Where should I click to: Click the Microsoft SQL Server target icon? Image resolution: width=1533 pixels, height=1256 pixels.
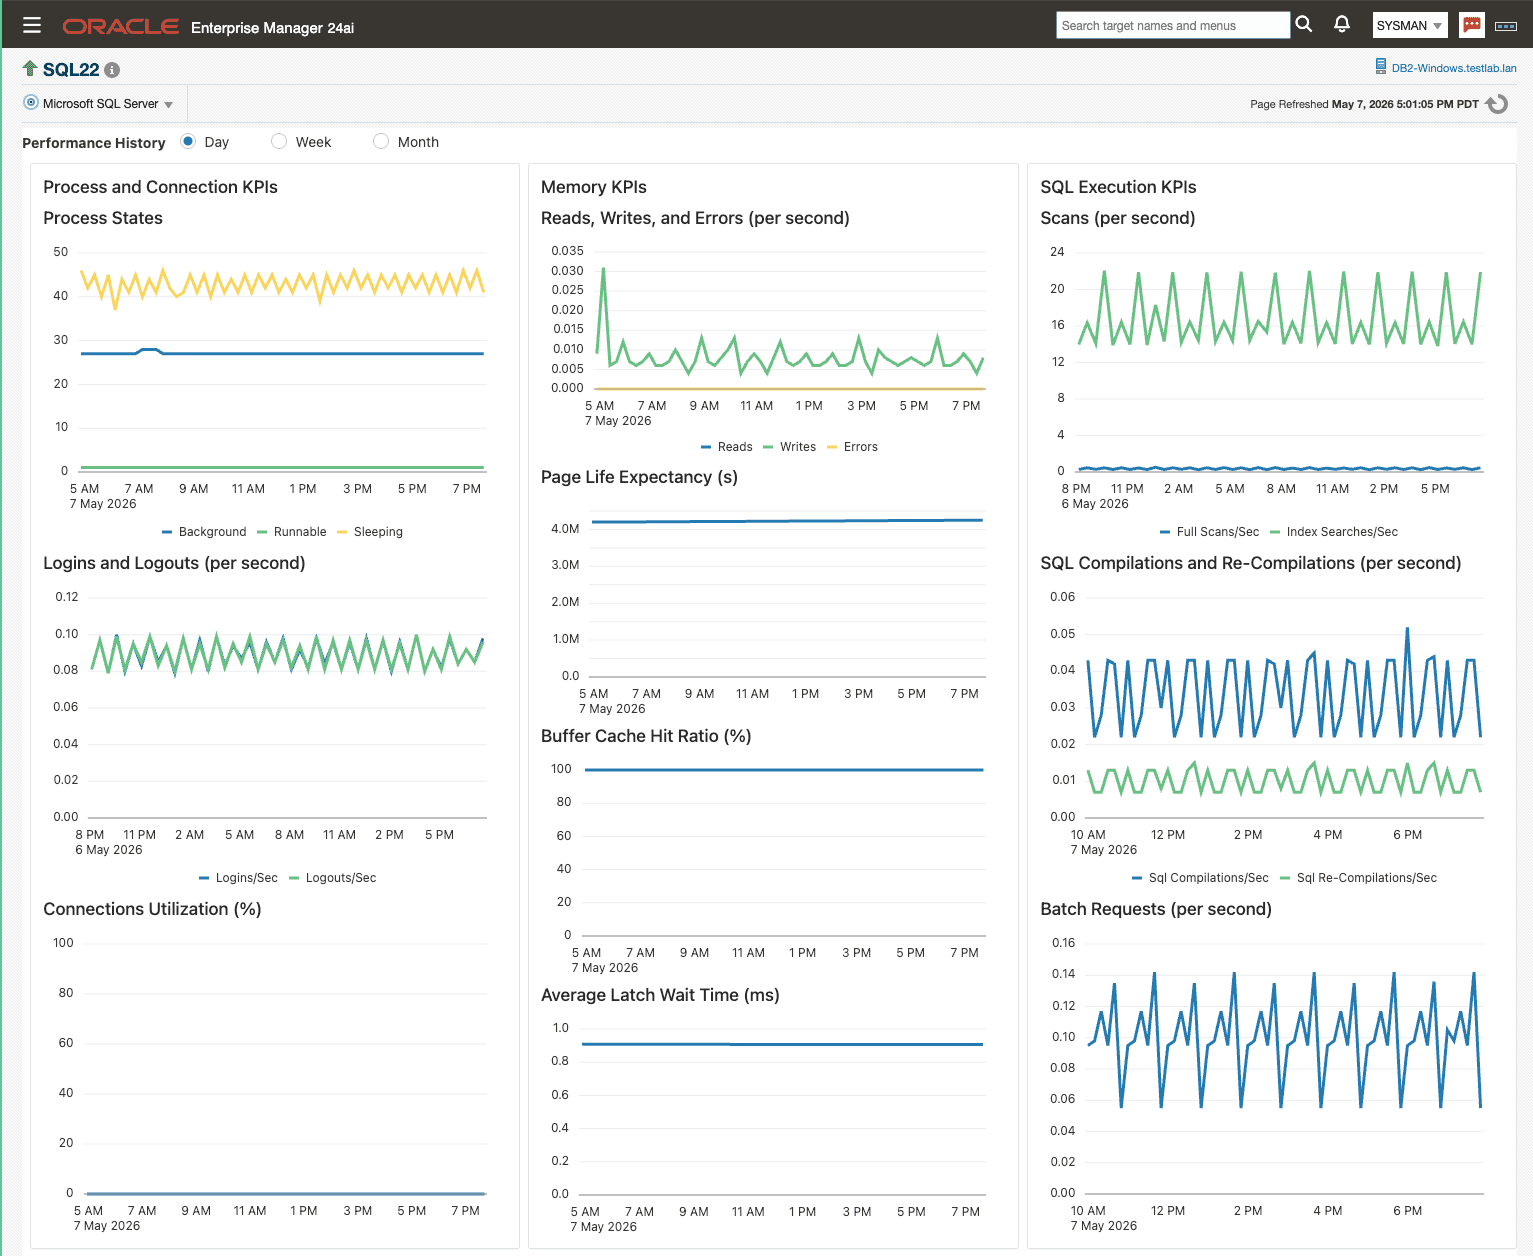[x=31, y=102]
